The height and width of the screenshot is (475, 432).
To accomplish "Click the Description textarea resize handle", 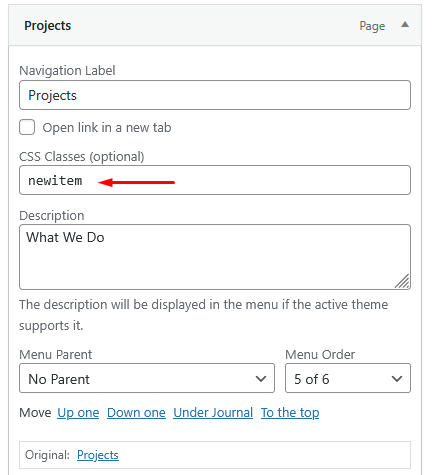I will point(402,281).
